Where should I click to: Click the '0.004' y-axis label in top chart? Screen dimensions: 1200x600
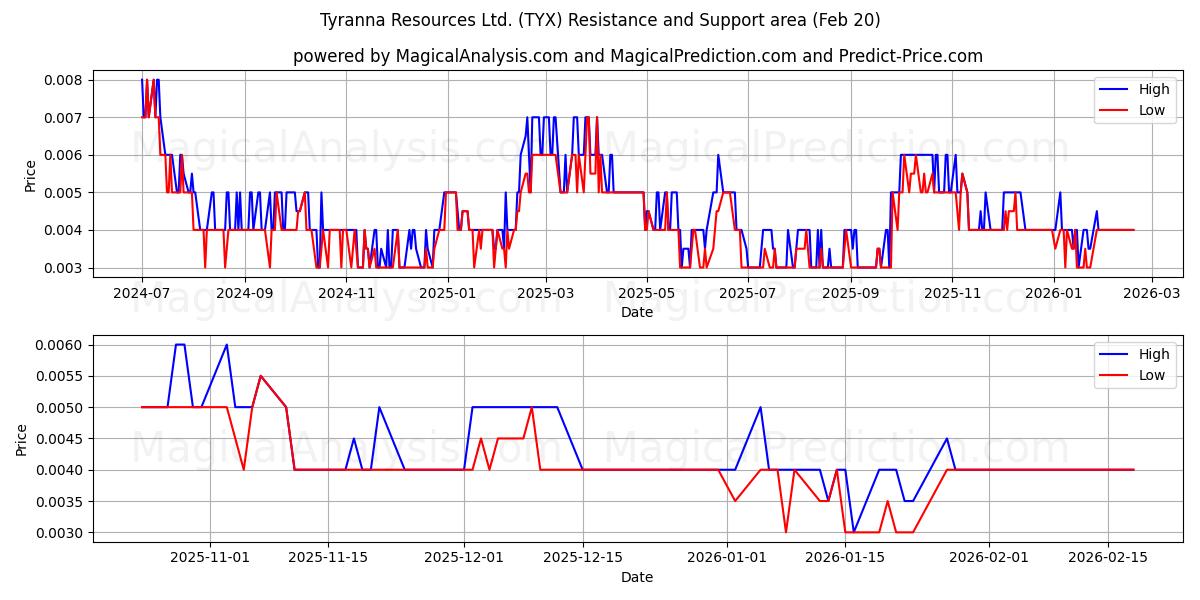click(x=65, y=230)
